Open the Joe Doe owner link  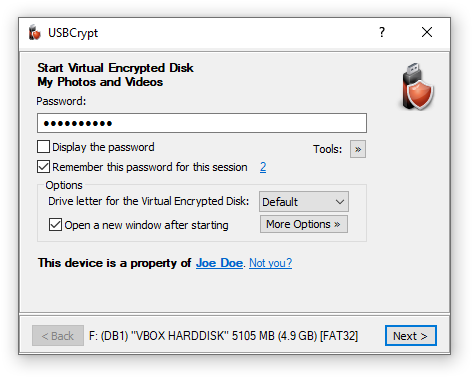coord(219,263)
